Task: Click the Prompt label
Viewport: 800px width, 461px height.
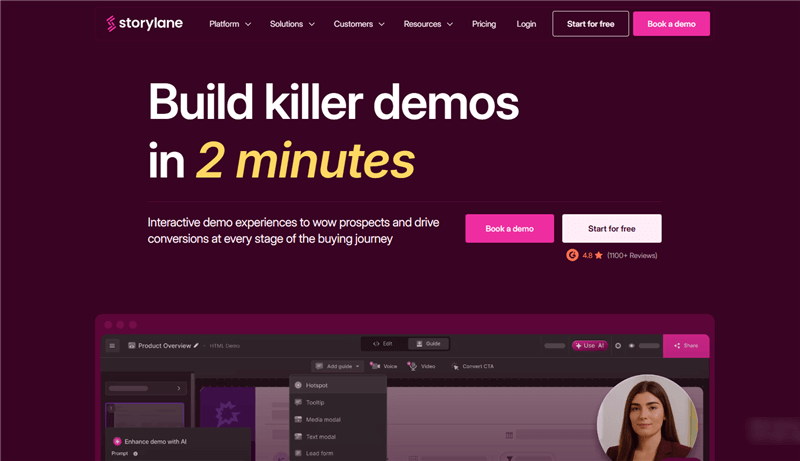Action: (x=119, y=453)
